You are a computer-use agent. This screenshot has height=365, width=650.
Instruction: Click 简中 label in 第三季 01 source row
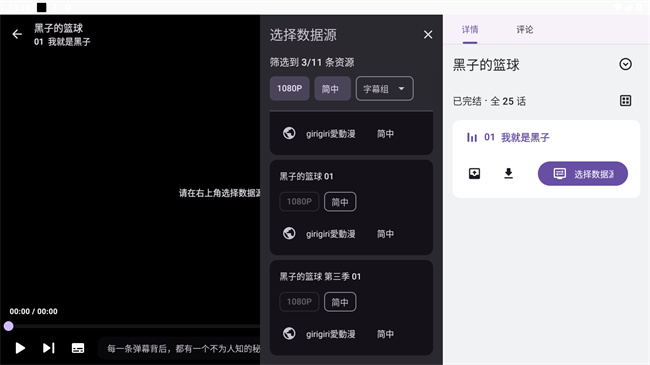coord(386,334)
